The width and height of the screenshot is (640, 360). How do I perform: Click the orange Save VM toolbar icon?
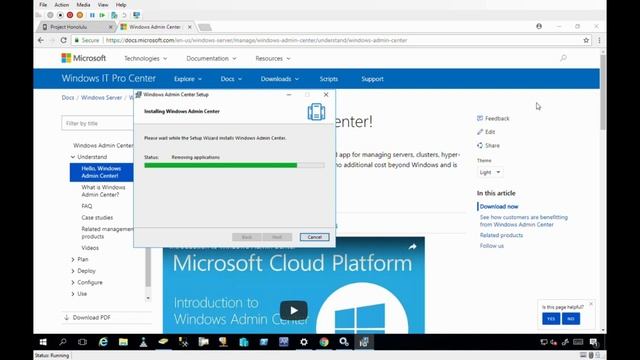pyautogui.click(x=80, y=15)
